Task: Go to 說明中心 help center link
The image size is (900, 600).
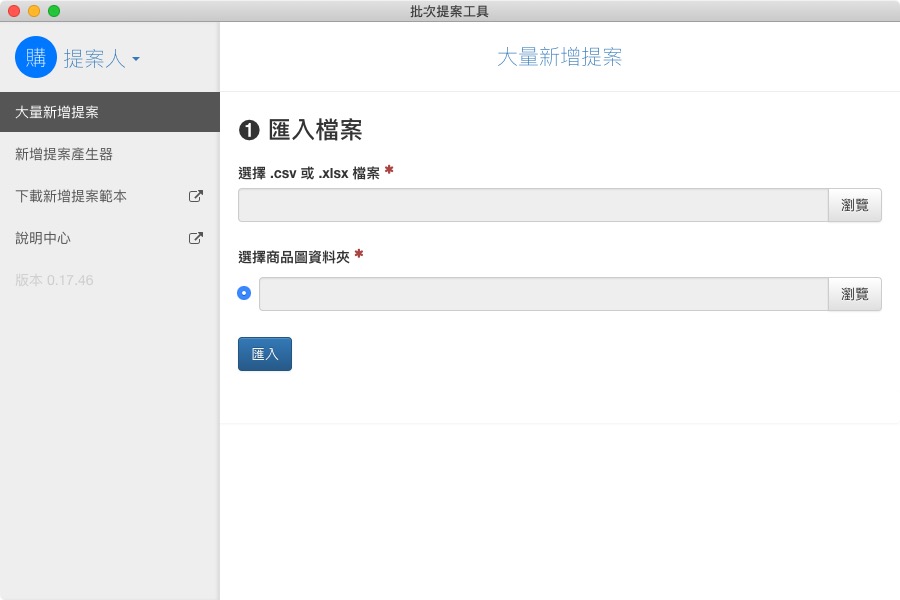Action: (x=110, y=238)
